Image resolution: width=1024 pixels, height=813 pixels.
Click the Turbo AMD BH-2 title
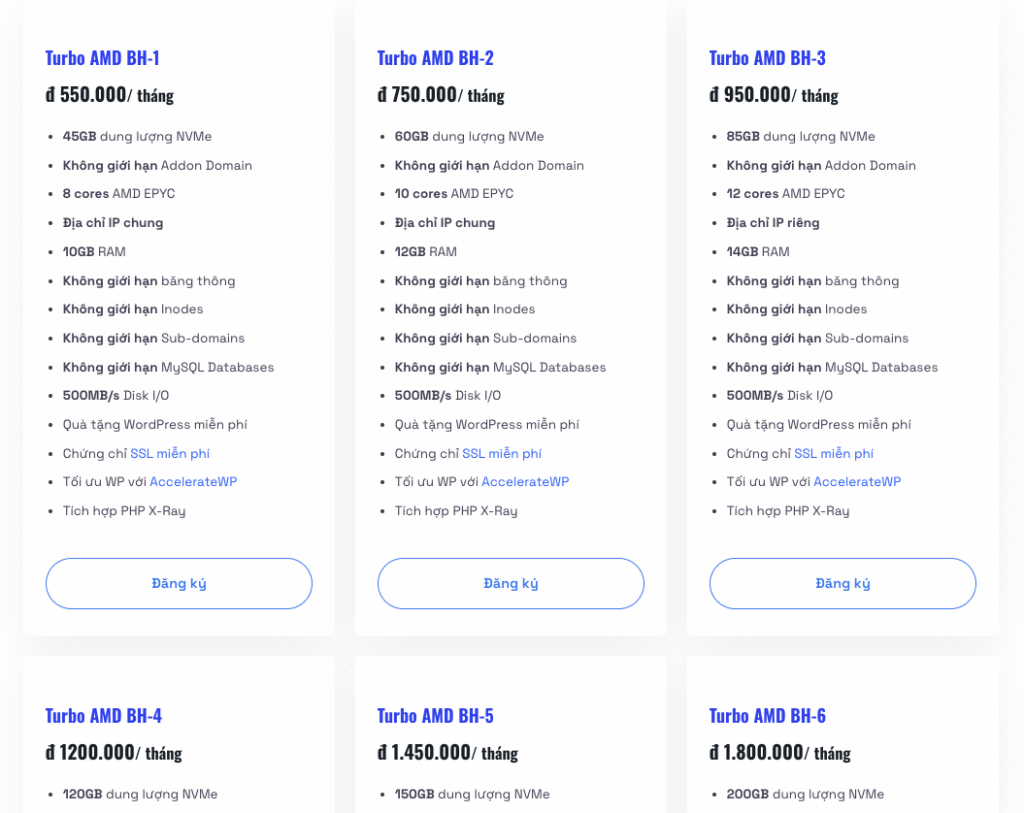point(435,58)
